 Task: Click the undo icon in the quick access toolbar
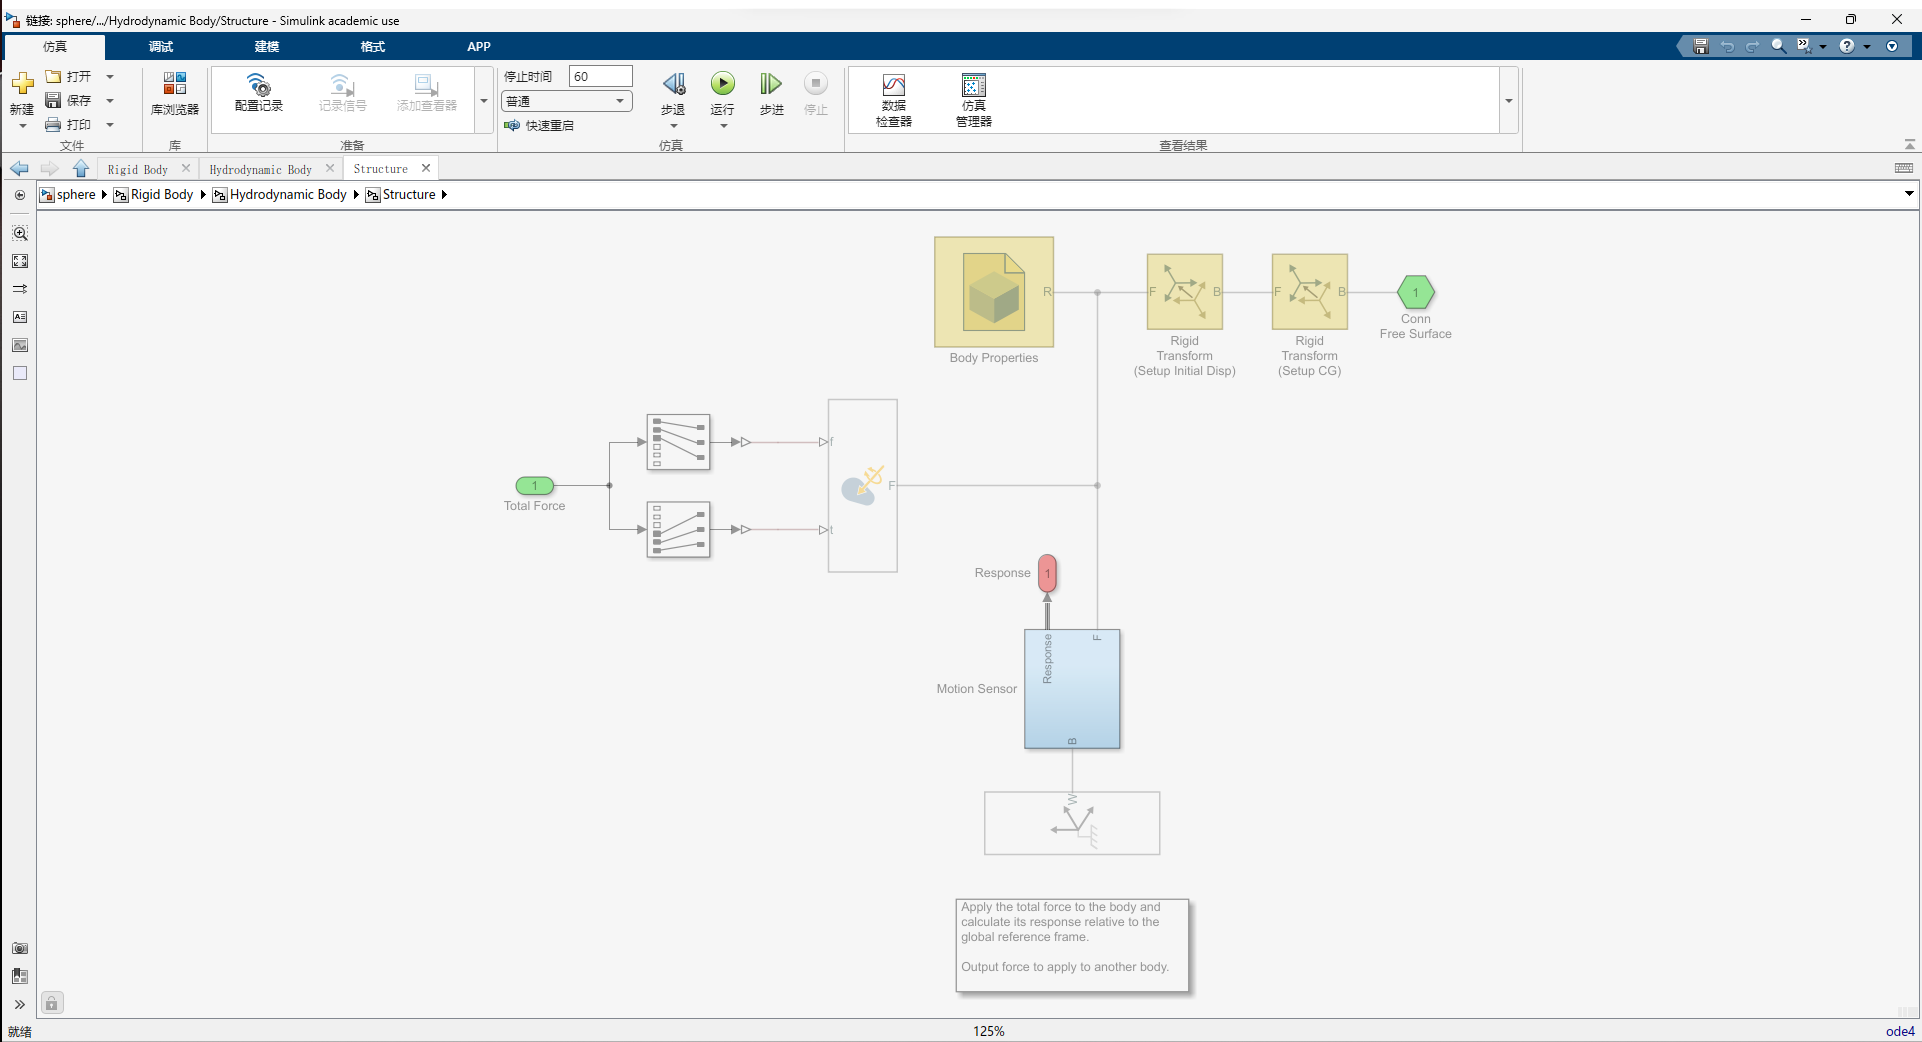pyautogui.click(x=1727, y=46)
